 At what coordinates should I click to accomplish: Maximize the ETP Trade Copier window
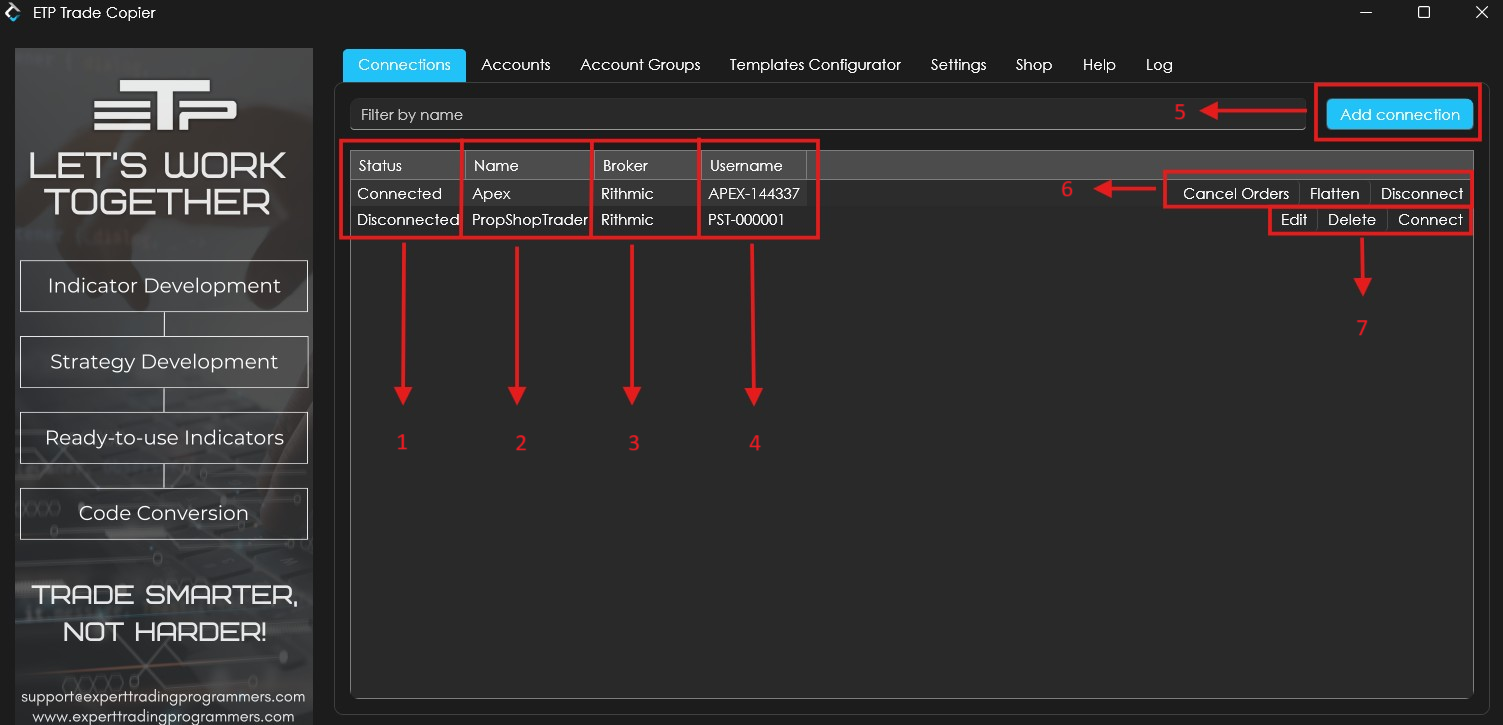(x=1424, y=13)
